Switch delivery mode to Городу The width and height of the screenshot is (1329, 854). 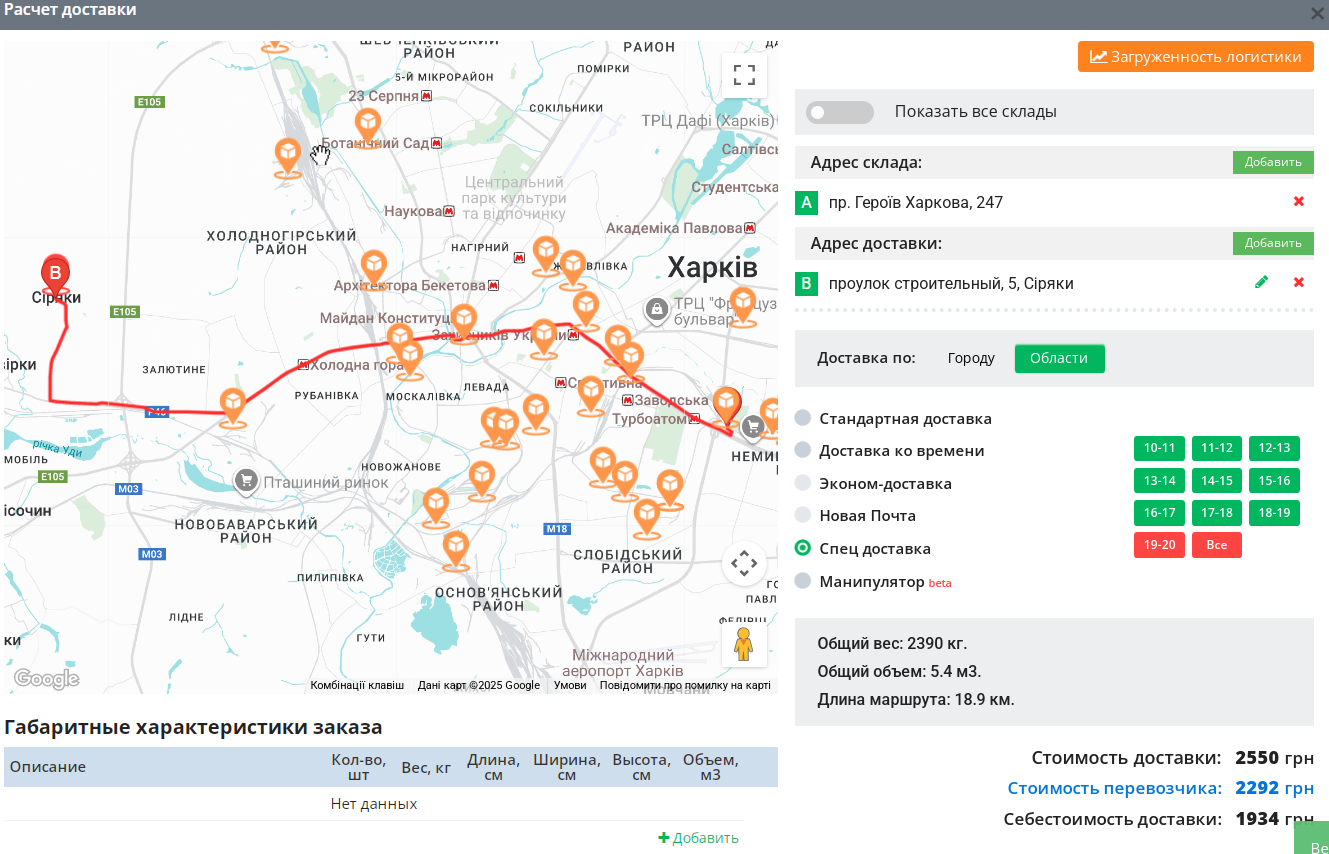(x=971, y=358)
